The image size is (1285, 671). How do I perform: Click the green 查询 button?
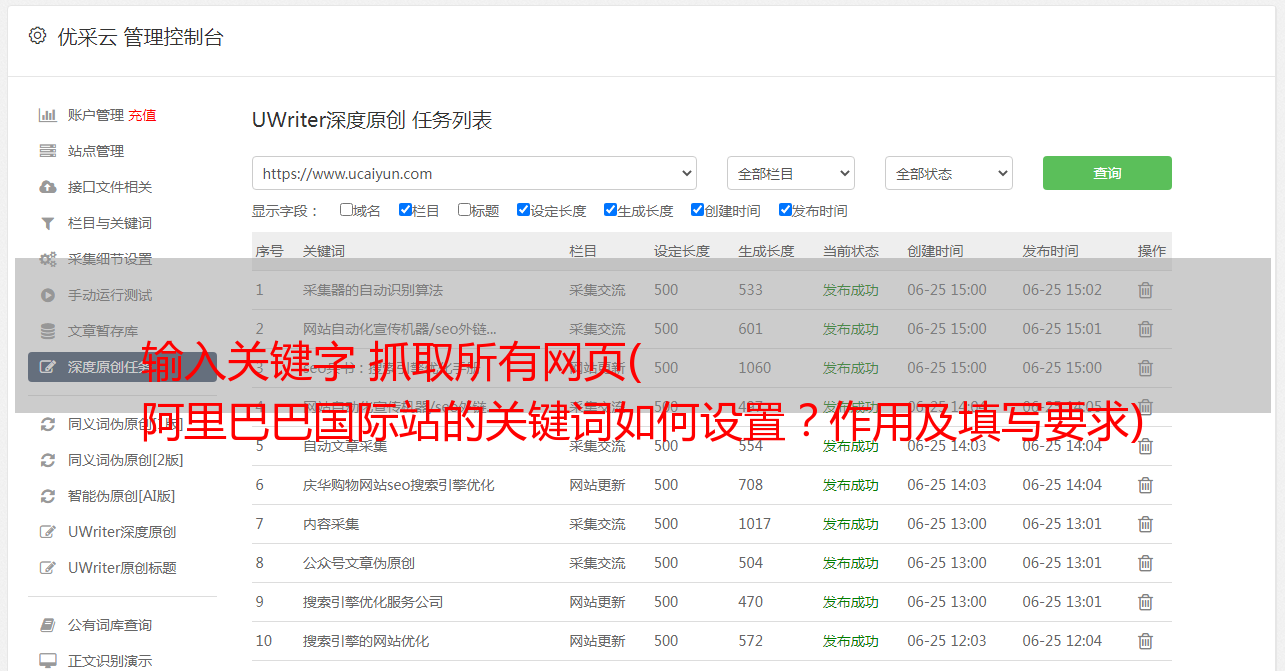(x=1107, y=173)
